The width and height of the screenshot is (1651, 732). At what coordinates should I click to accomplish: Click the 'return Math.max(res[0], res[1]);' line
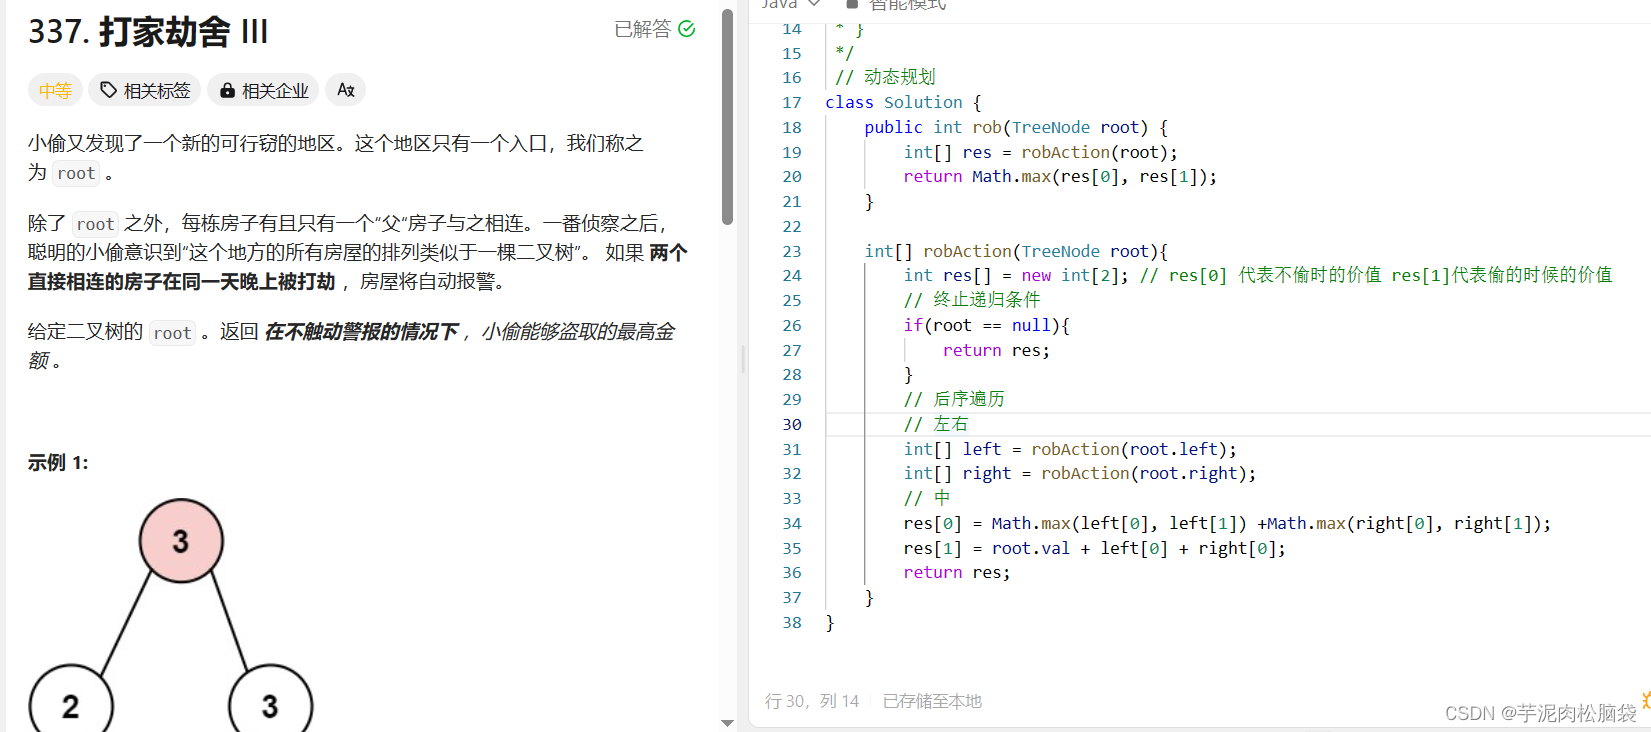click(x=1060, y=176)
